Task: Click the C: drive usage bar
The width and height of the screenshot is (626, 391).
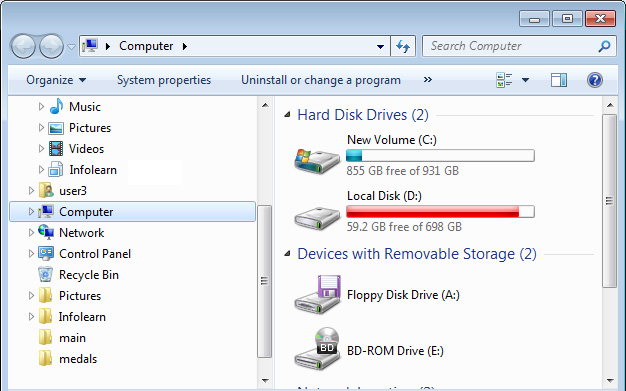Action: (440, 155)
